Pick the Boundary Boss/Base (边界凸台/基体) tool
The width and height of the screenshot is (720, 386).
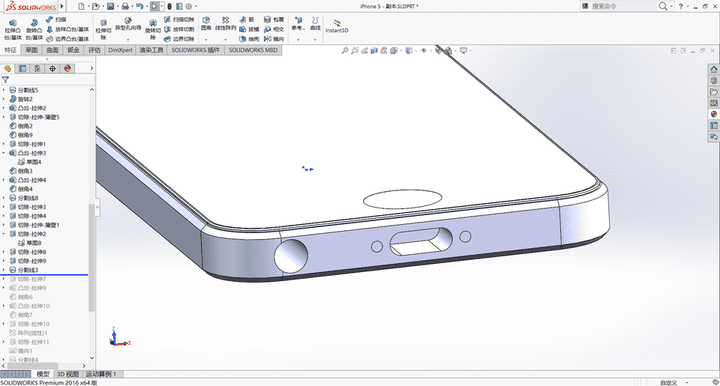pos(68,39)
